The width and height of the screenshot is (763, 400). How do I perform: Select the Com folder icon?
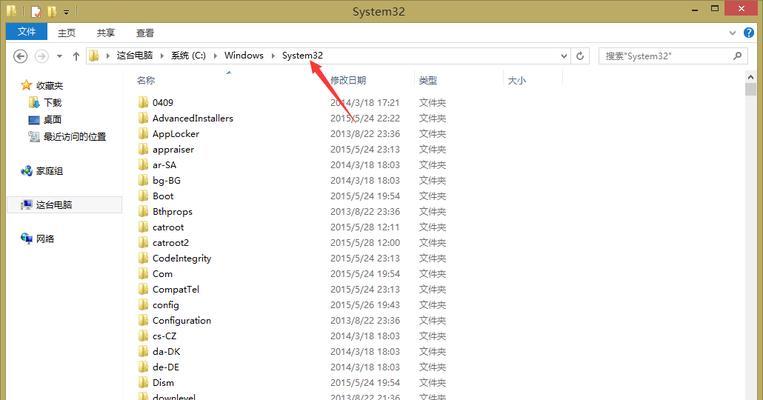point(143,273)
